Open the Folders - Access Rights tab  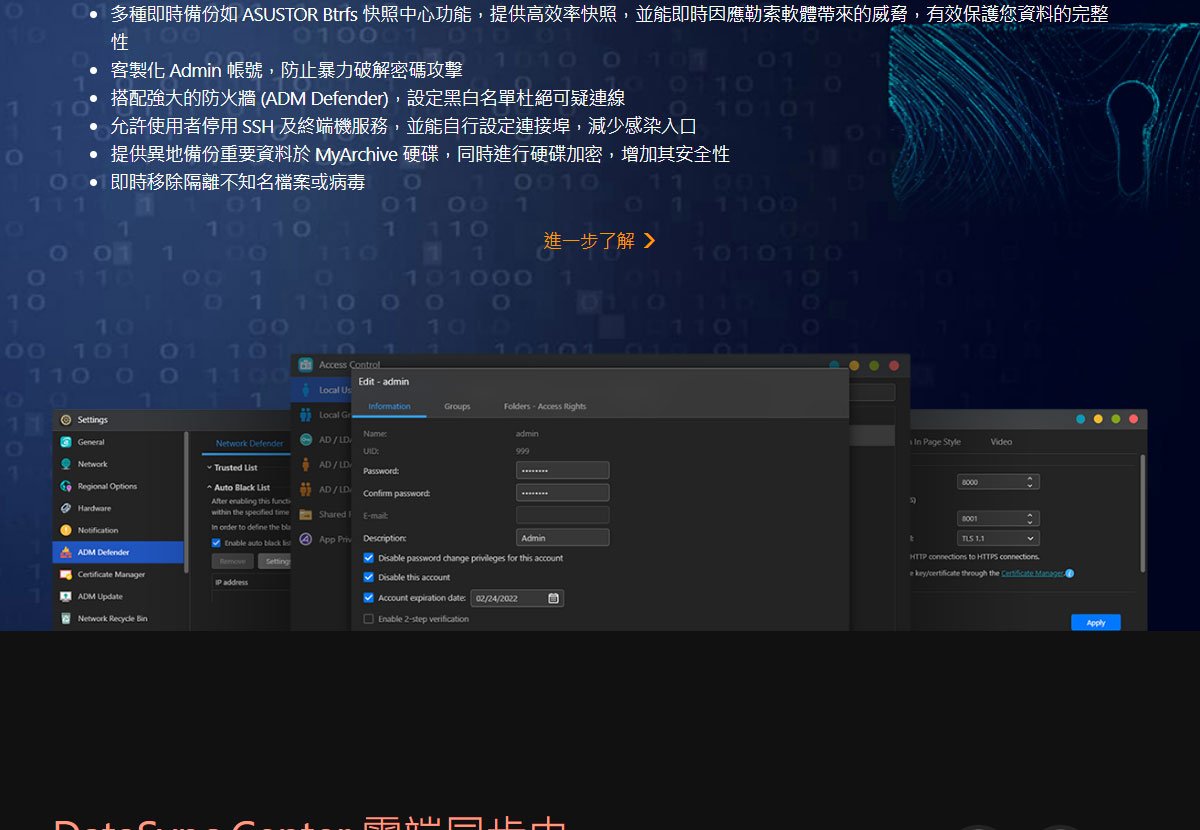click(x=545, y=406)
